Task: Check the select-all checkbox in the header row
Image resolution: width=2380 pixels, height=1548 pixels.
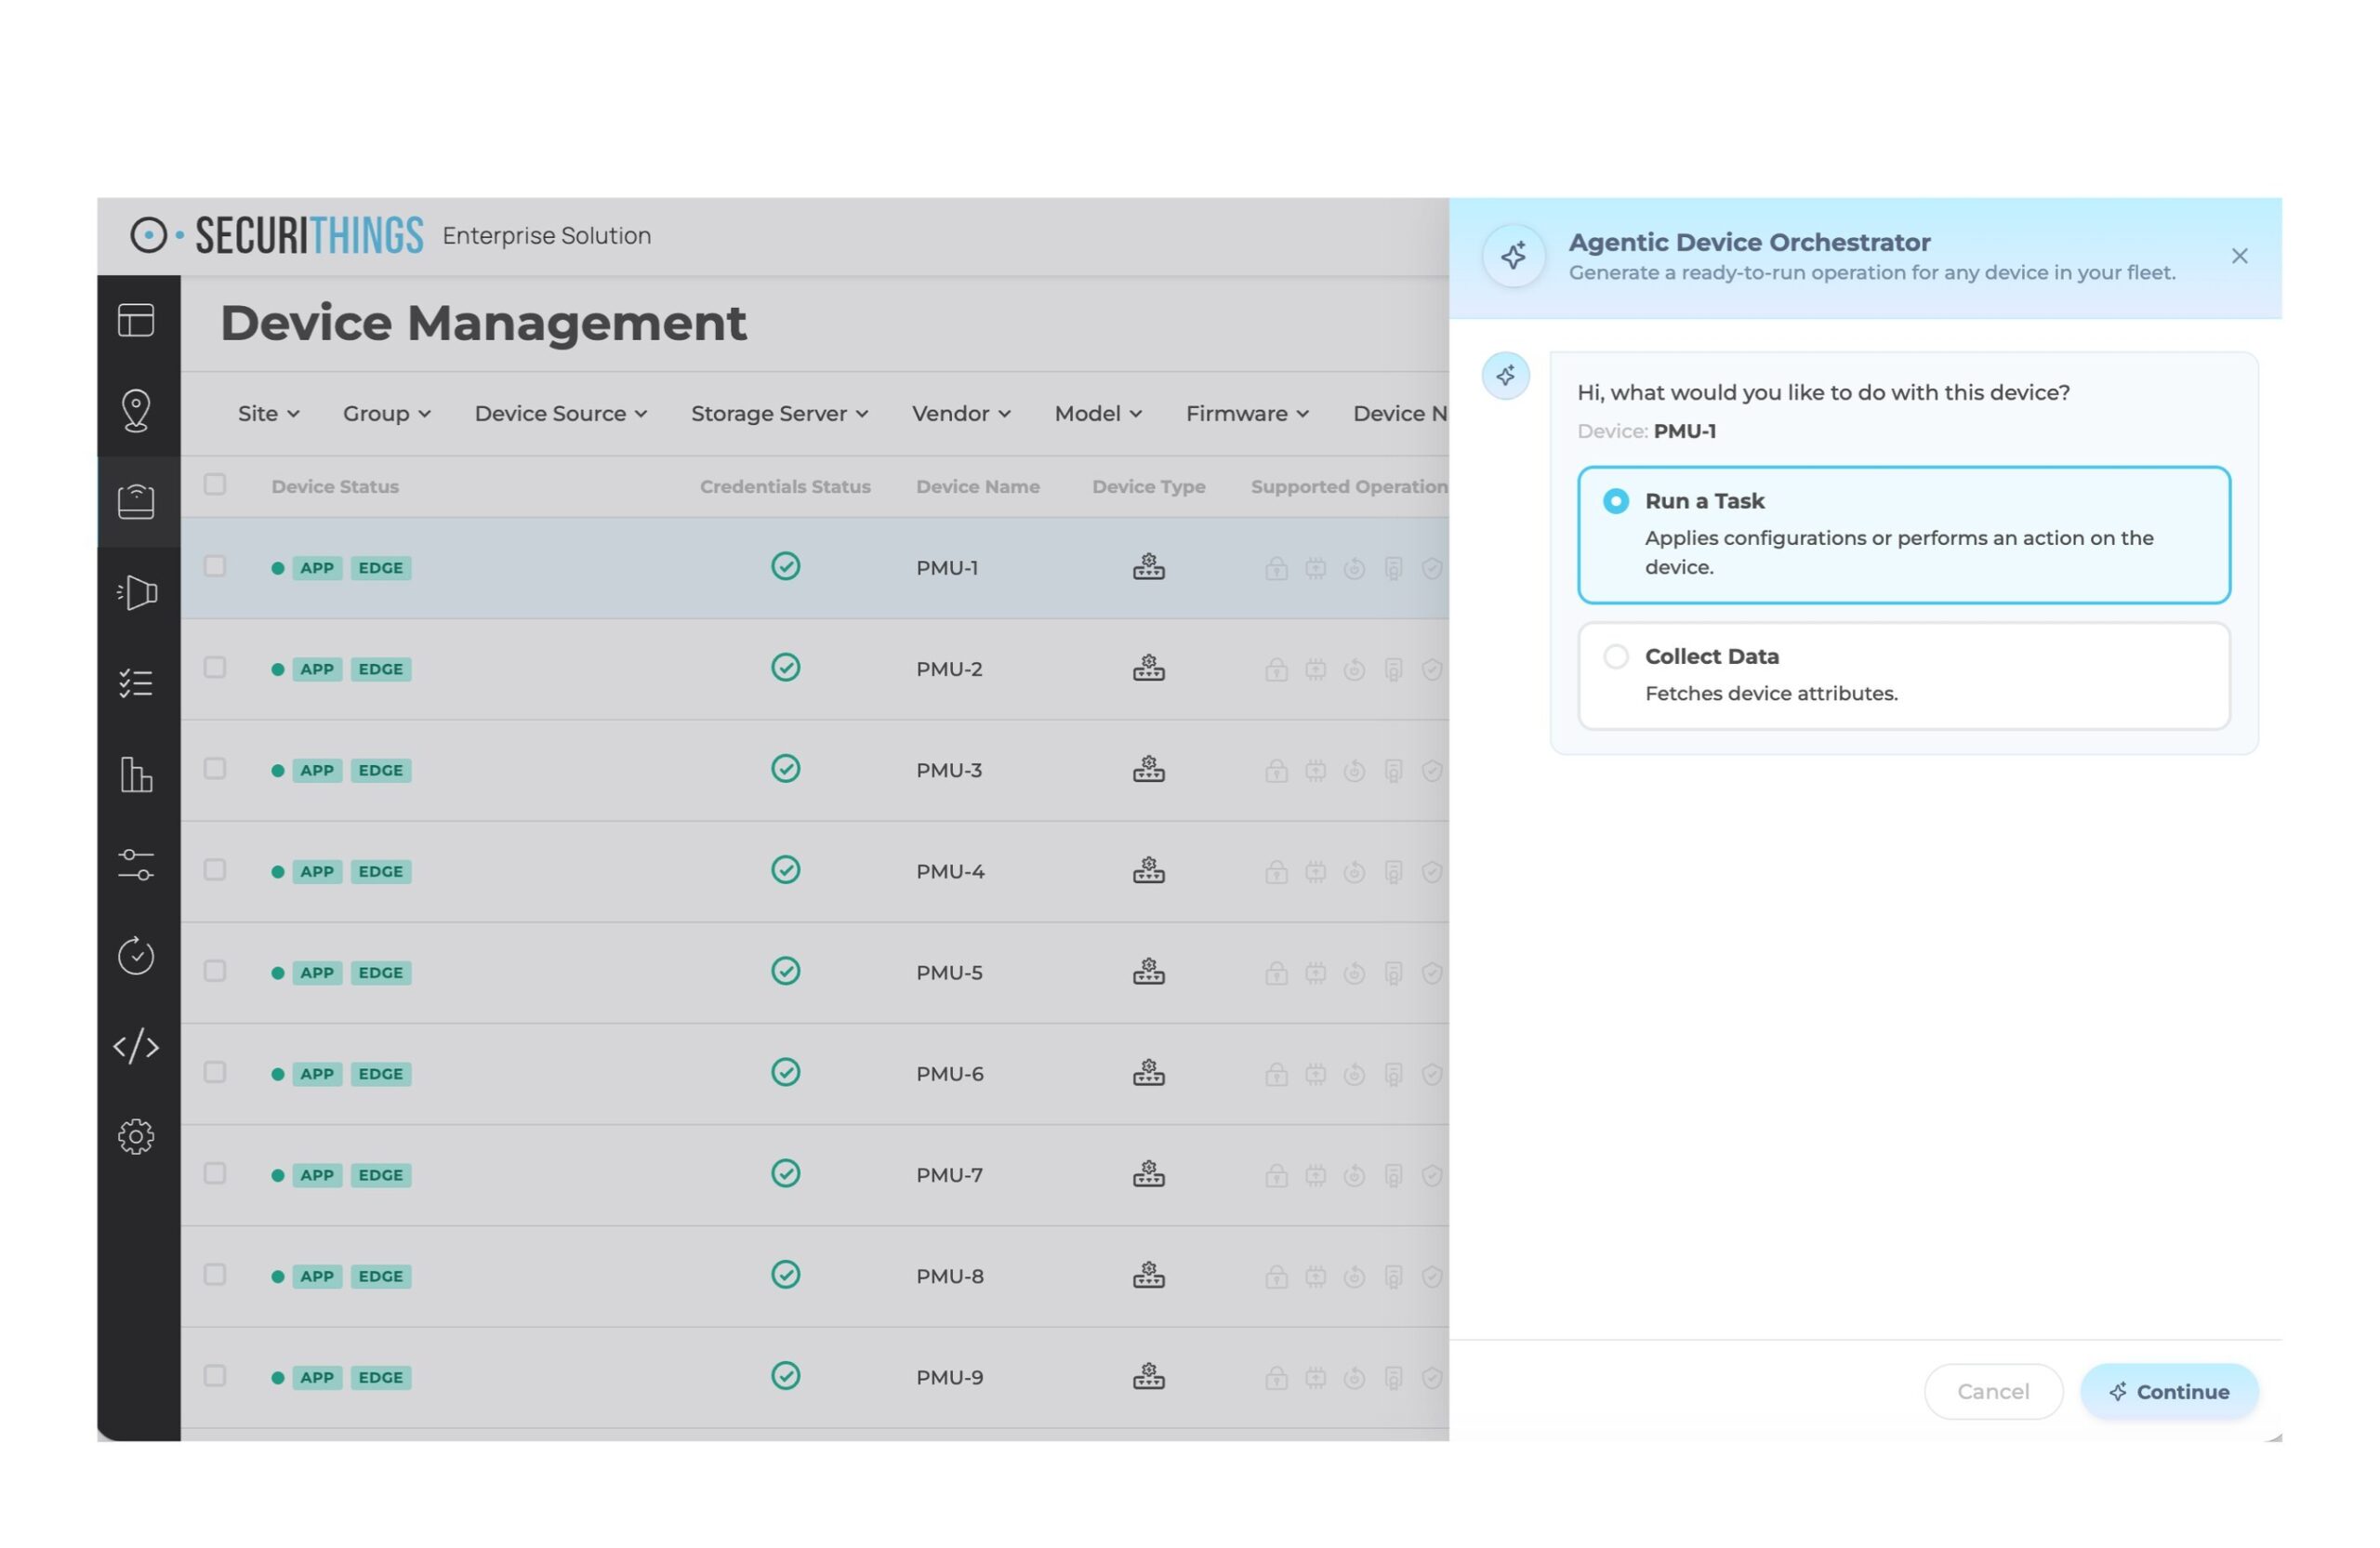Action: tap(215, 484)
